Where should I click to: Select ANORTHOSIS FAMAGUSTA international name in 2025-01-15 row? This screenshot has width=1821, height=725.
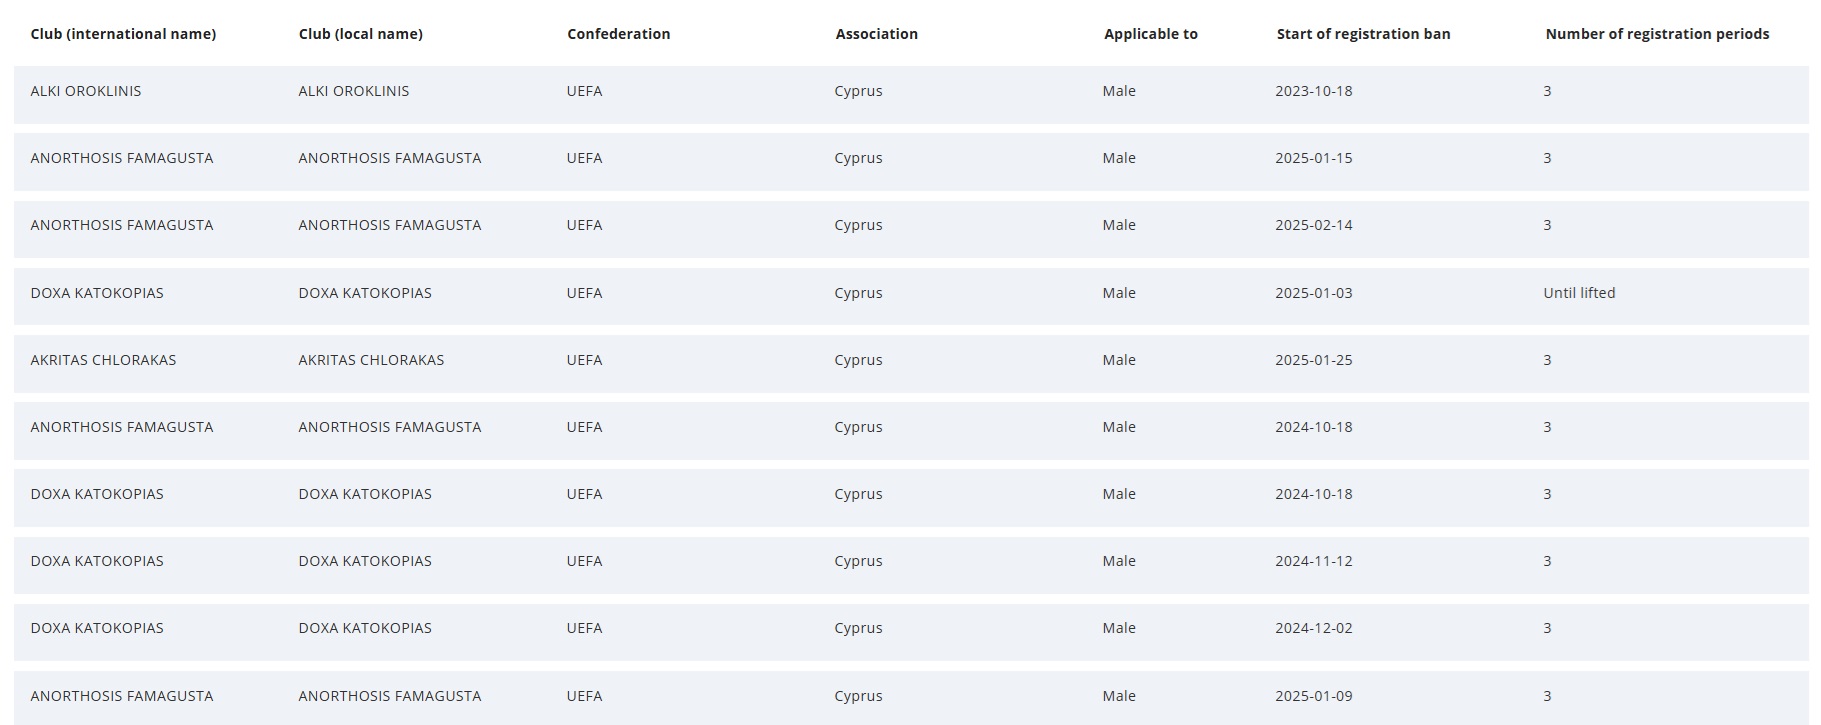[122, 158]
